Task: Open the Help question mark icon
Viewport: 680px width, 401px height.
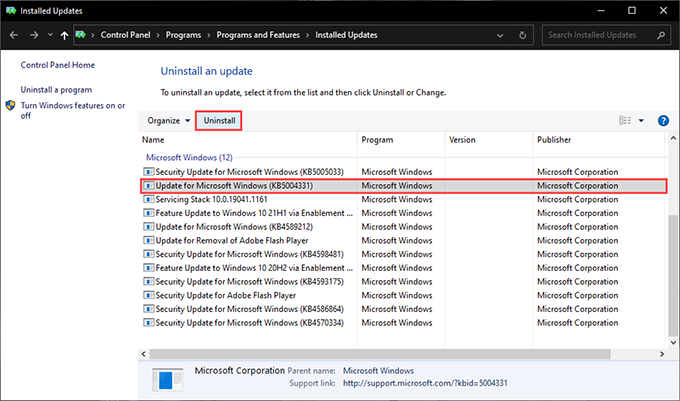Action: tap(663, 120)
